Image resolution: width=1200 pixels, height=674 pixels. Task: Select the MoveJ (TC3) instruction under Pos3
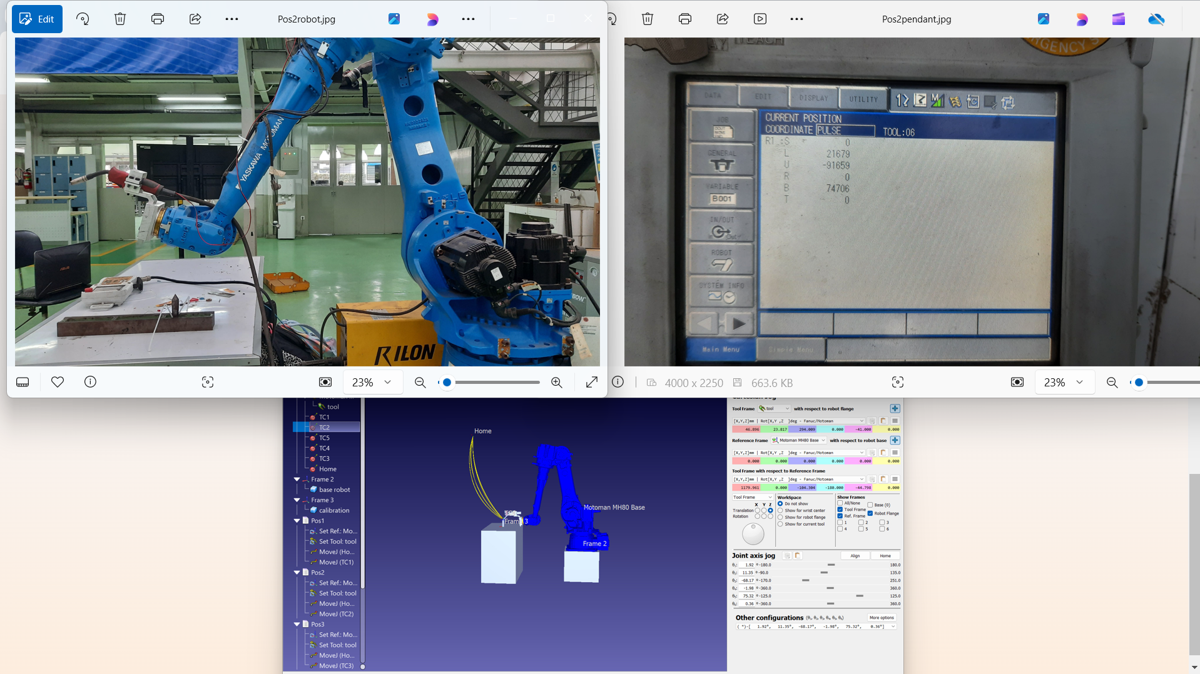(335, 666)
